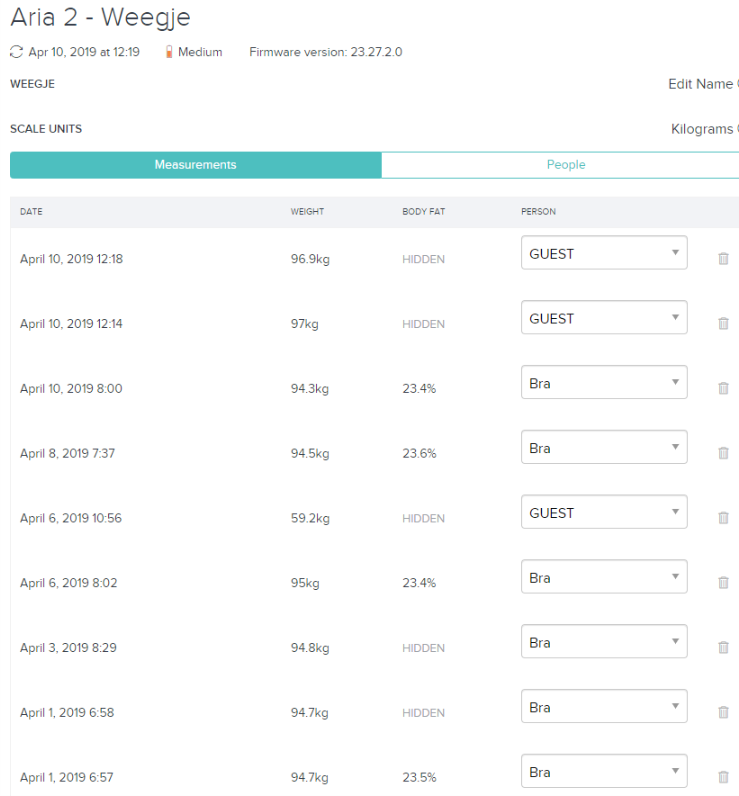Delete the April 10, 2019 8:00 measurement

click(x=723, y=388)
